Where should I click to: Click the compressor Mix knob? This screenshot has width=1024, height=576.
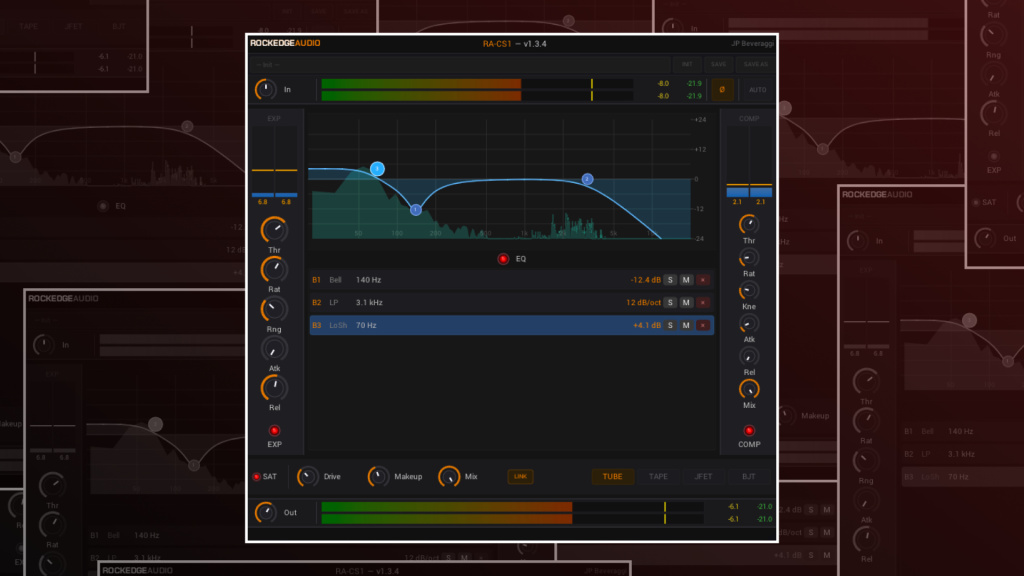click(x=748, y=389)
